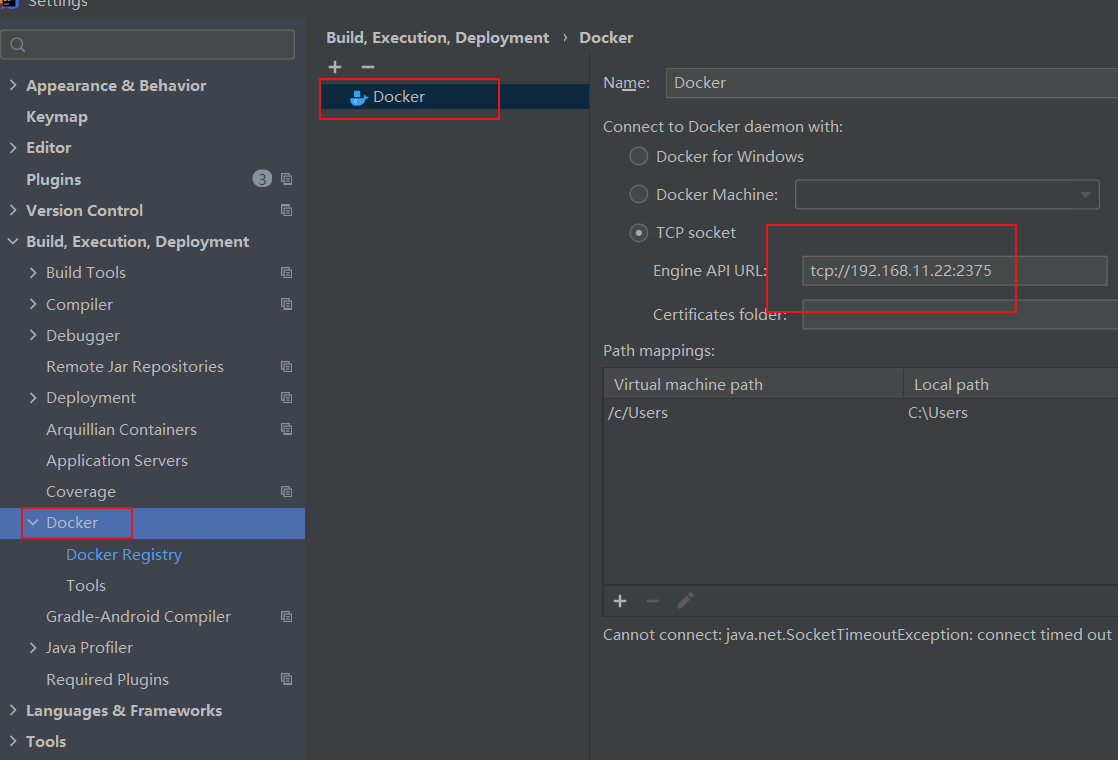Collapse the Build, Execution, Deployment section
Image resolution: width=1118 pixels, height=760 pixels.
[13, 241]
